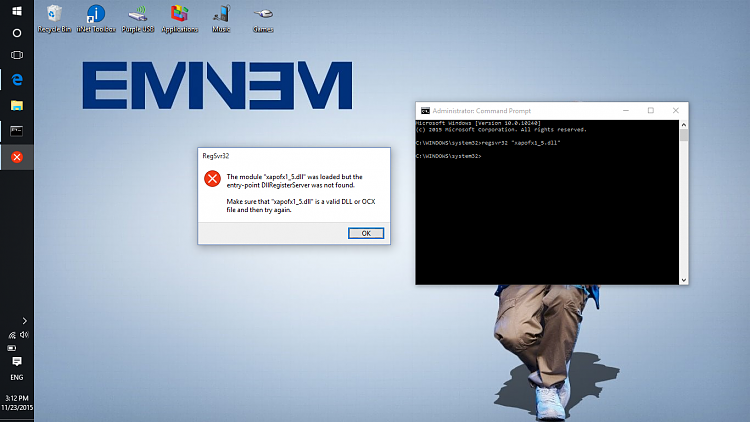This screenshot has height=422, width=750.
Task: Click Command Prompt scroll down arrow
Action: click(684, 280)
